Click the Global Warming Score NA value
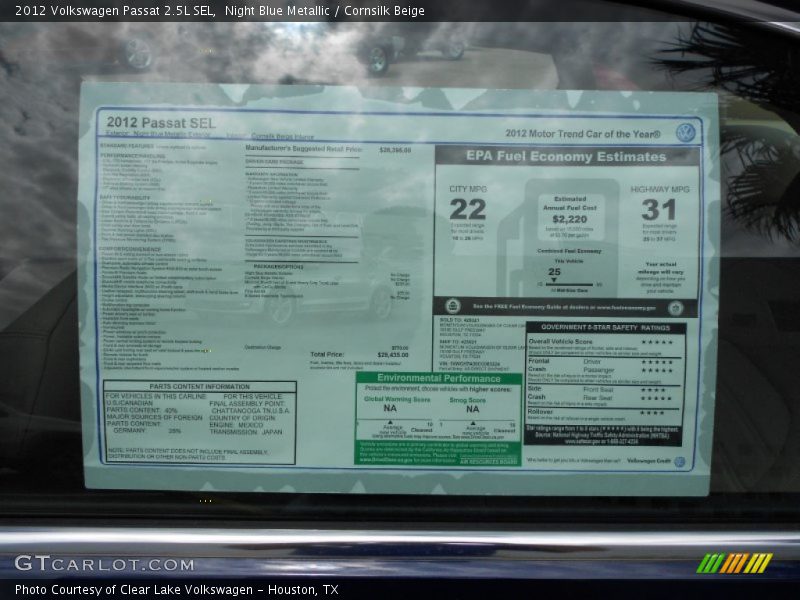This screenshot has height=600, width=800. 390,409
